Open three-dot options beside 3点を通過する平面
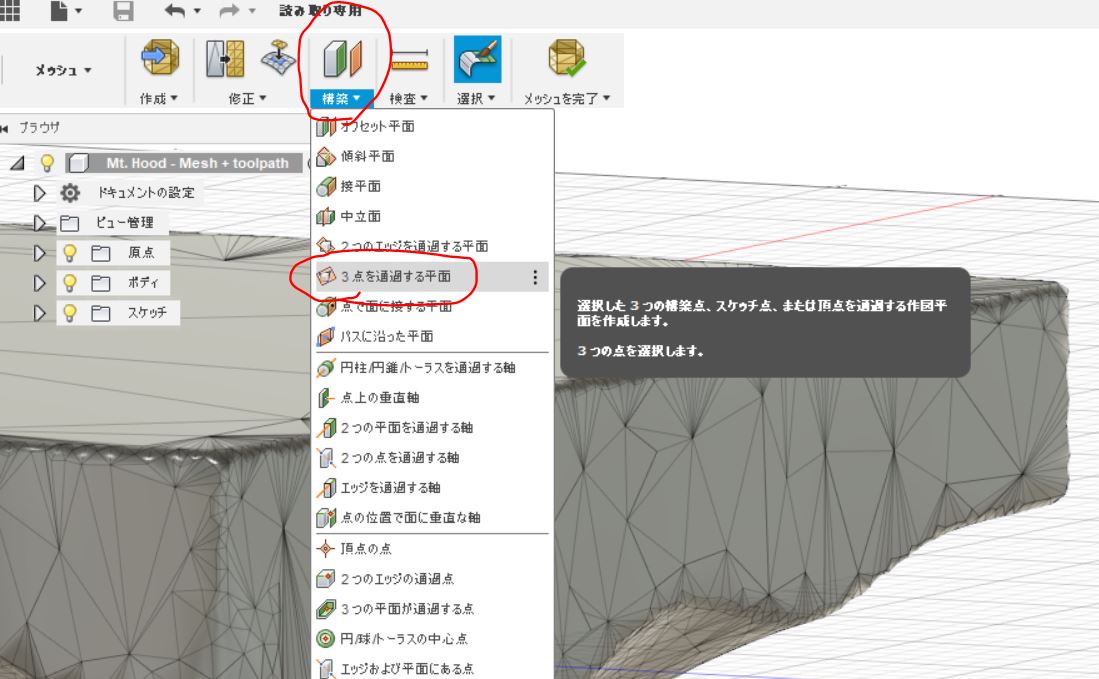 coord(535,277)
